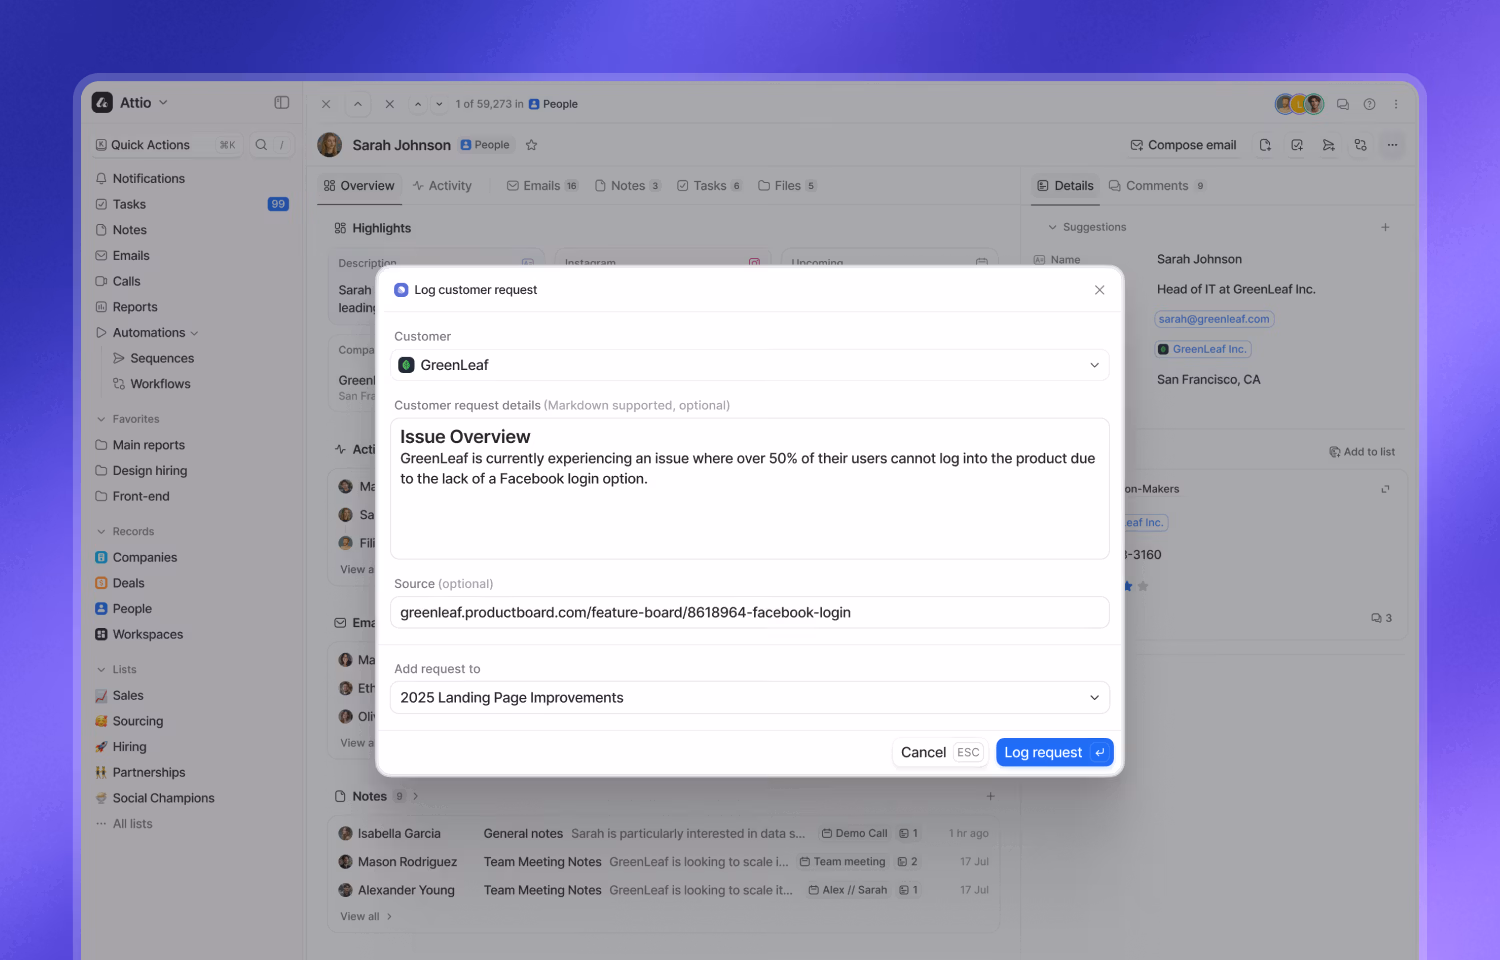Switch to the Emails tab
Viewport: 1500px width, 960px height.
pos(542,186)
